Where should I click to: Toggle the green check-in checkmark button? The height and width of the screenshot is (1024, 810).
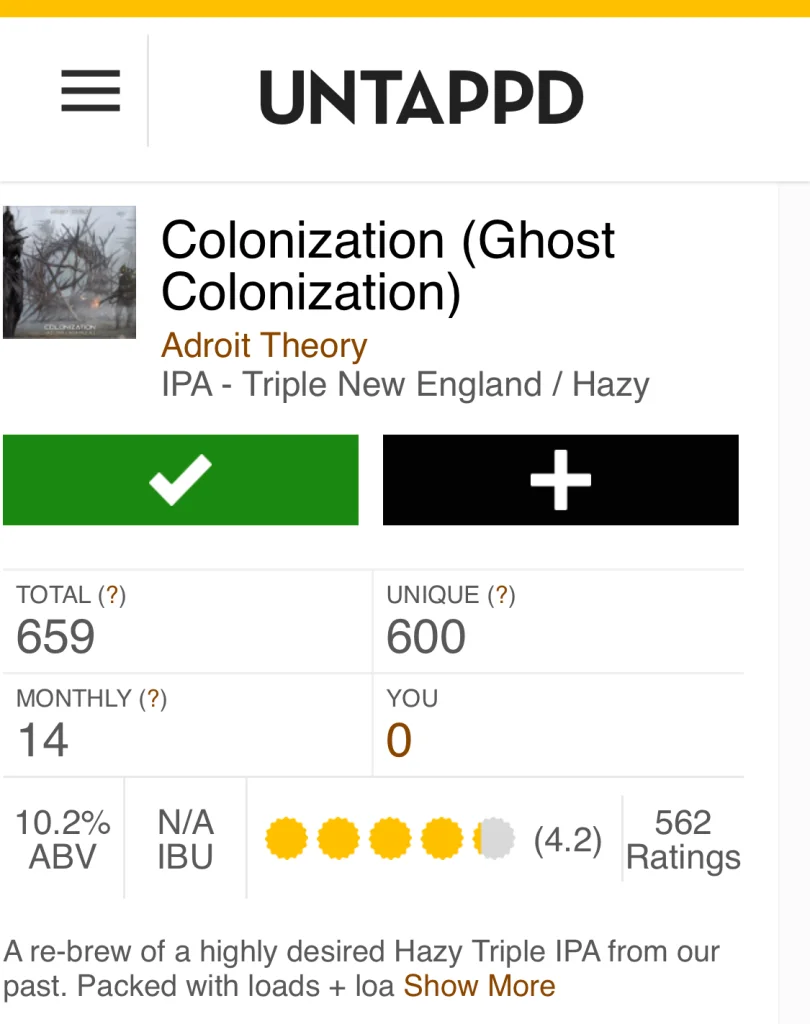(x=181, y=480)
